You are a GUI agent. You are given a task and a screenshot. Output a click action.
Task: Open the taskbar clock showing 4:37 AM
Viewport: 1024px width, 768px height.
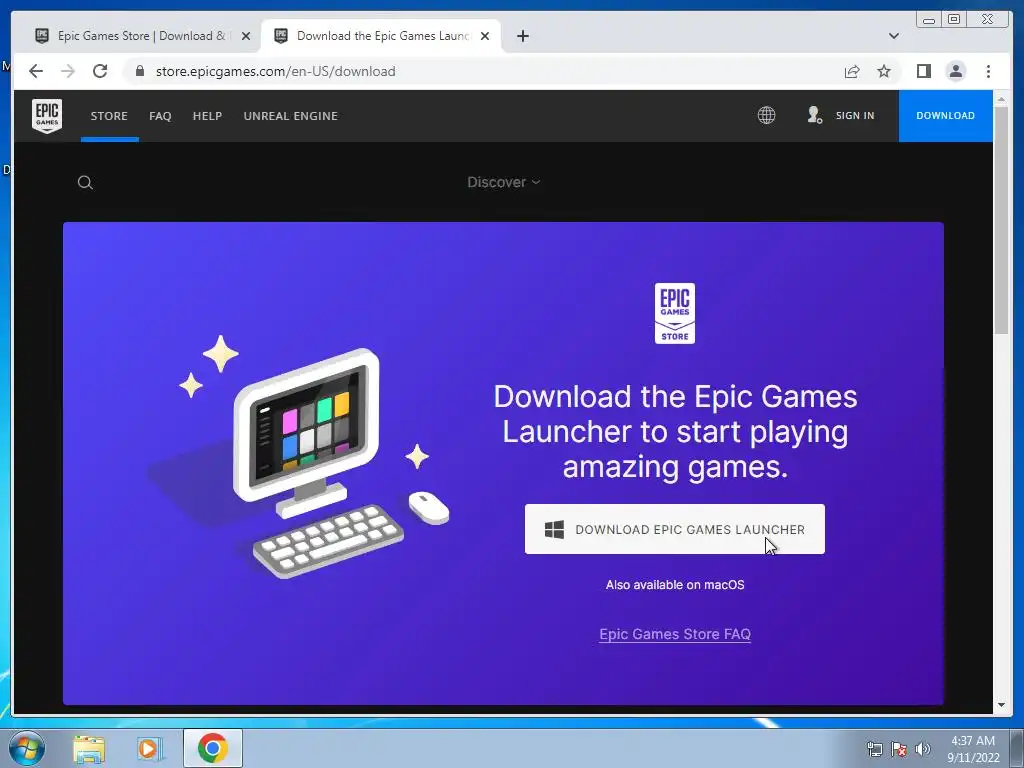click(x=972, y=749)
